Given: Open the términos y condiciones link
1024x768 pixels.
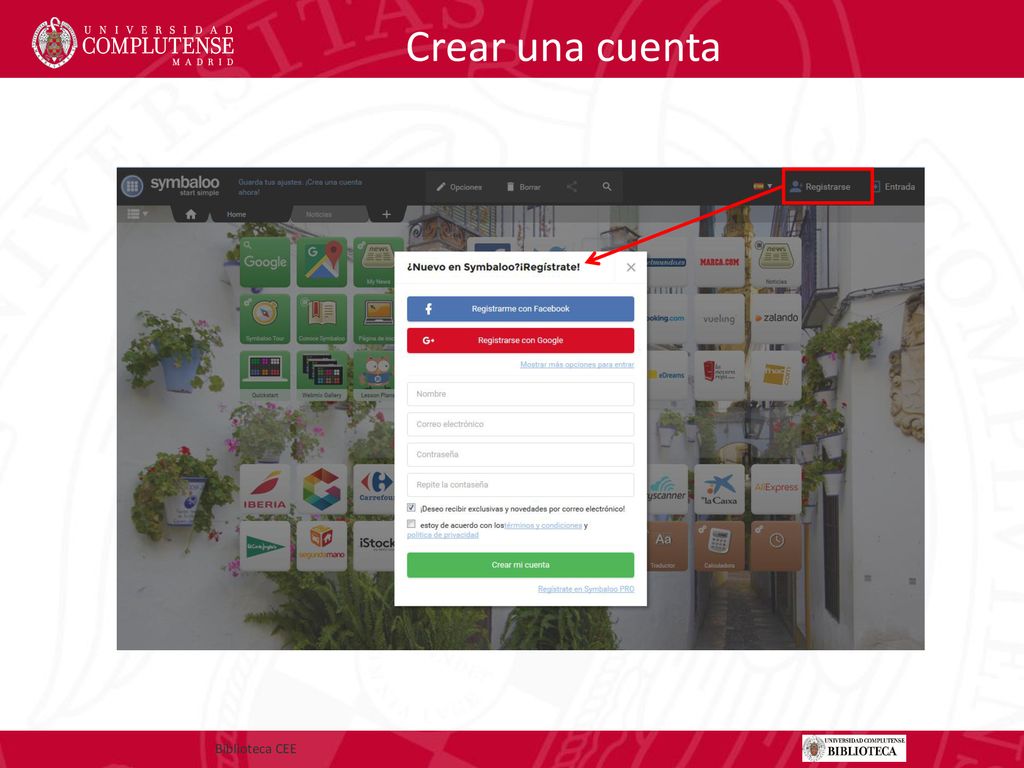Looking at the screenshot, I should tap(543, 525).
